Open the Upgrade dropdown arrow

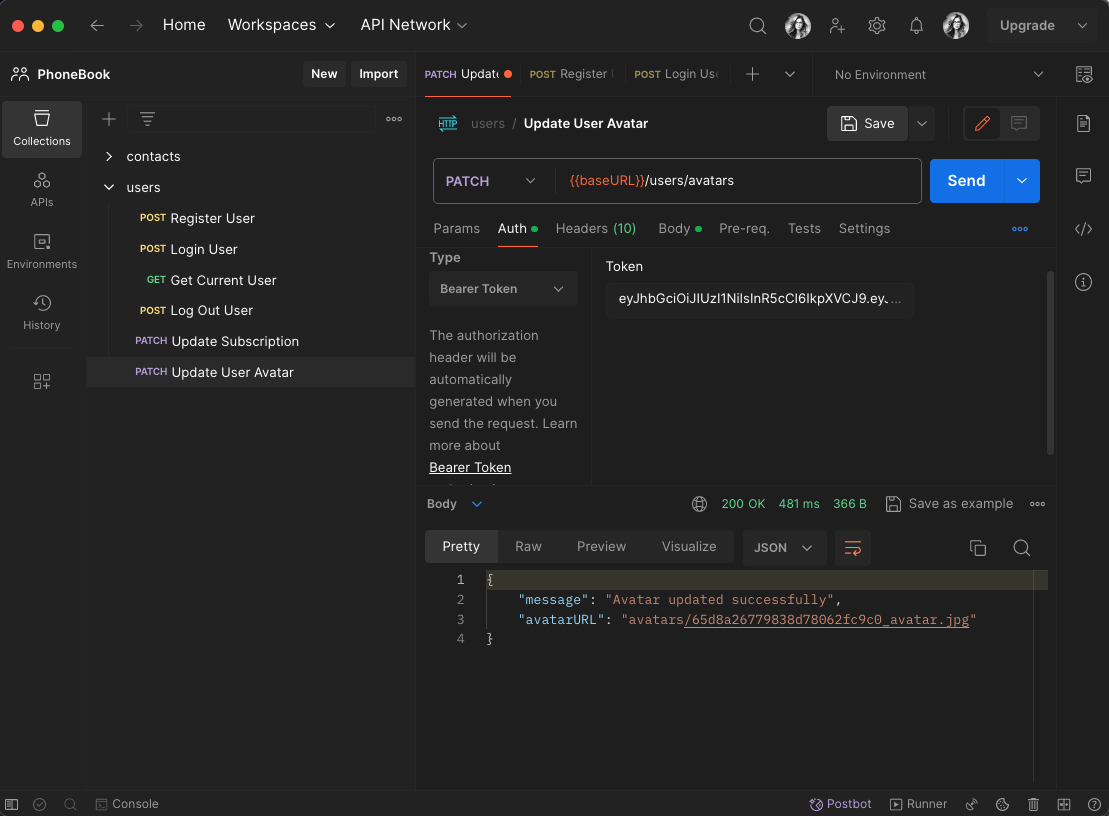(x=1082, y=25)
